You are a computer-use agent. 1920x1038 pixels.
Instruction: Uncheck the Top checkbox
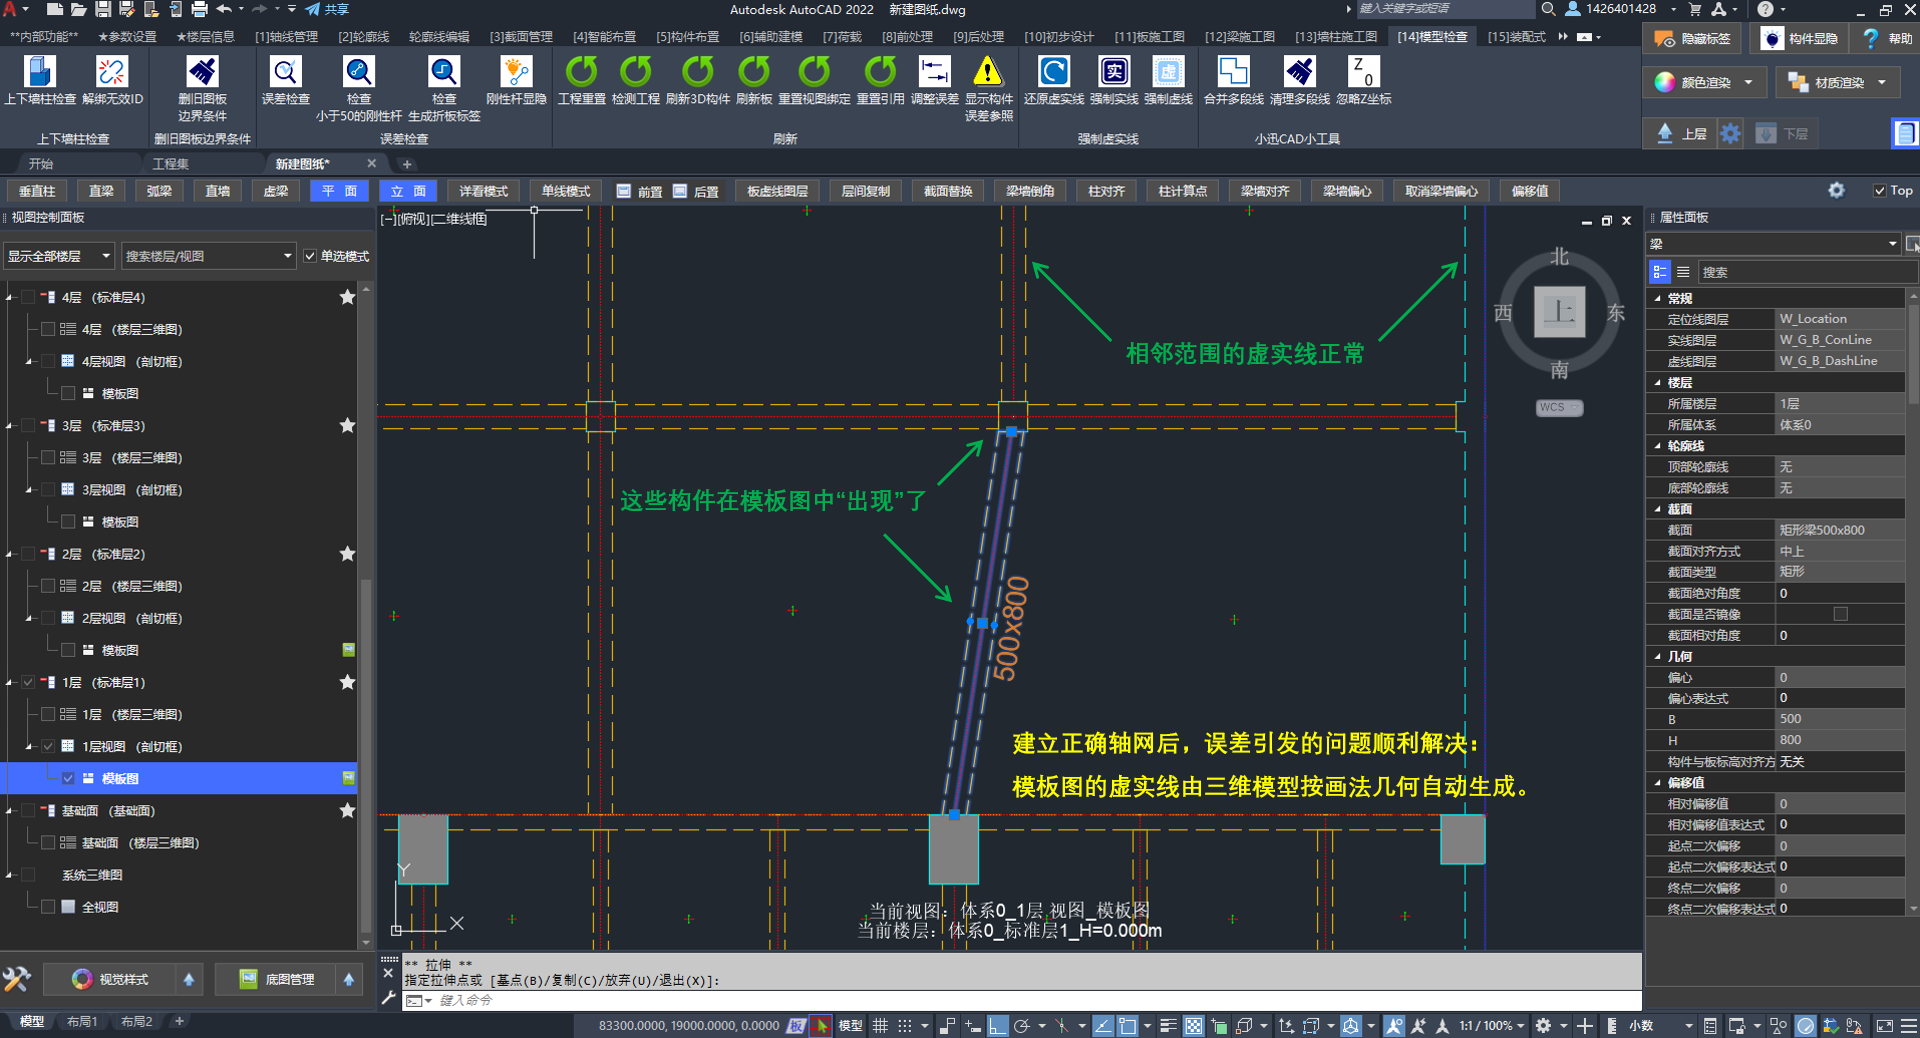tap(1879, 191)
